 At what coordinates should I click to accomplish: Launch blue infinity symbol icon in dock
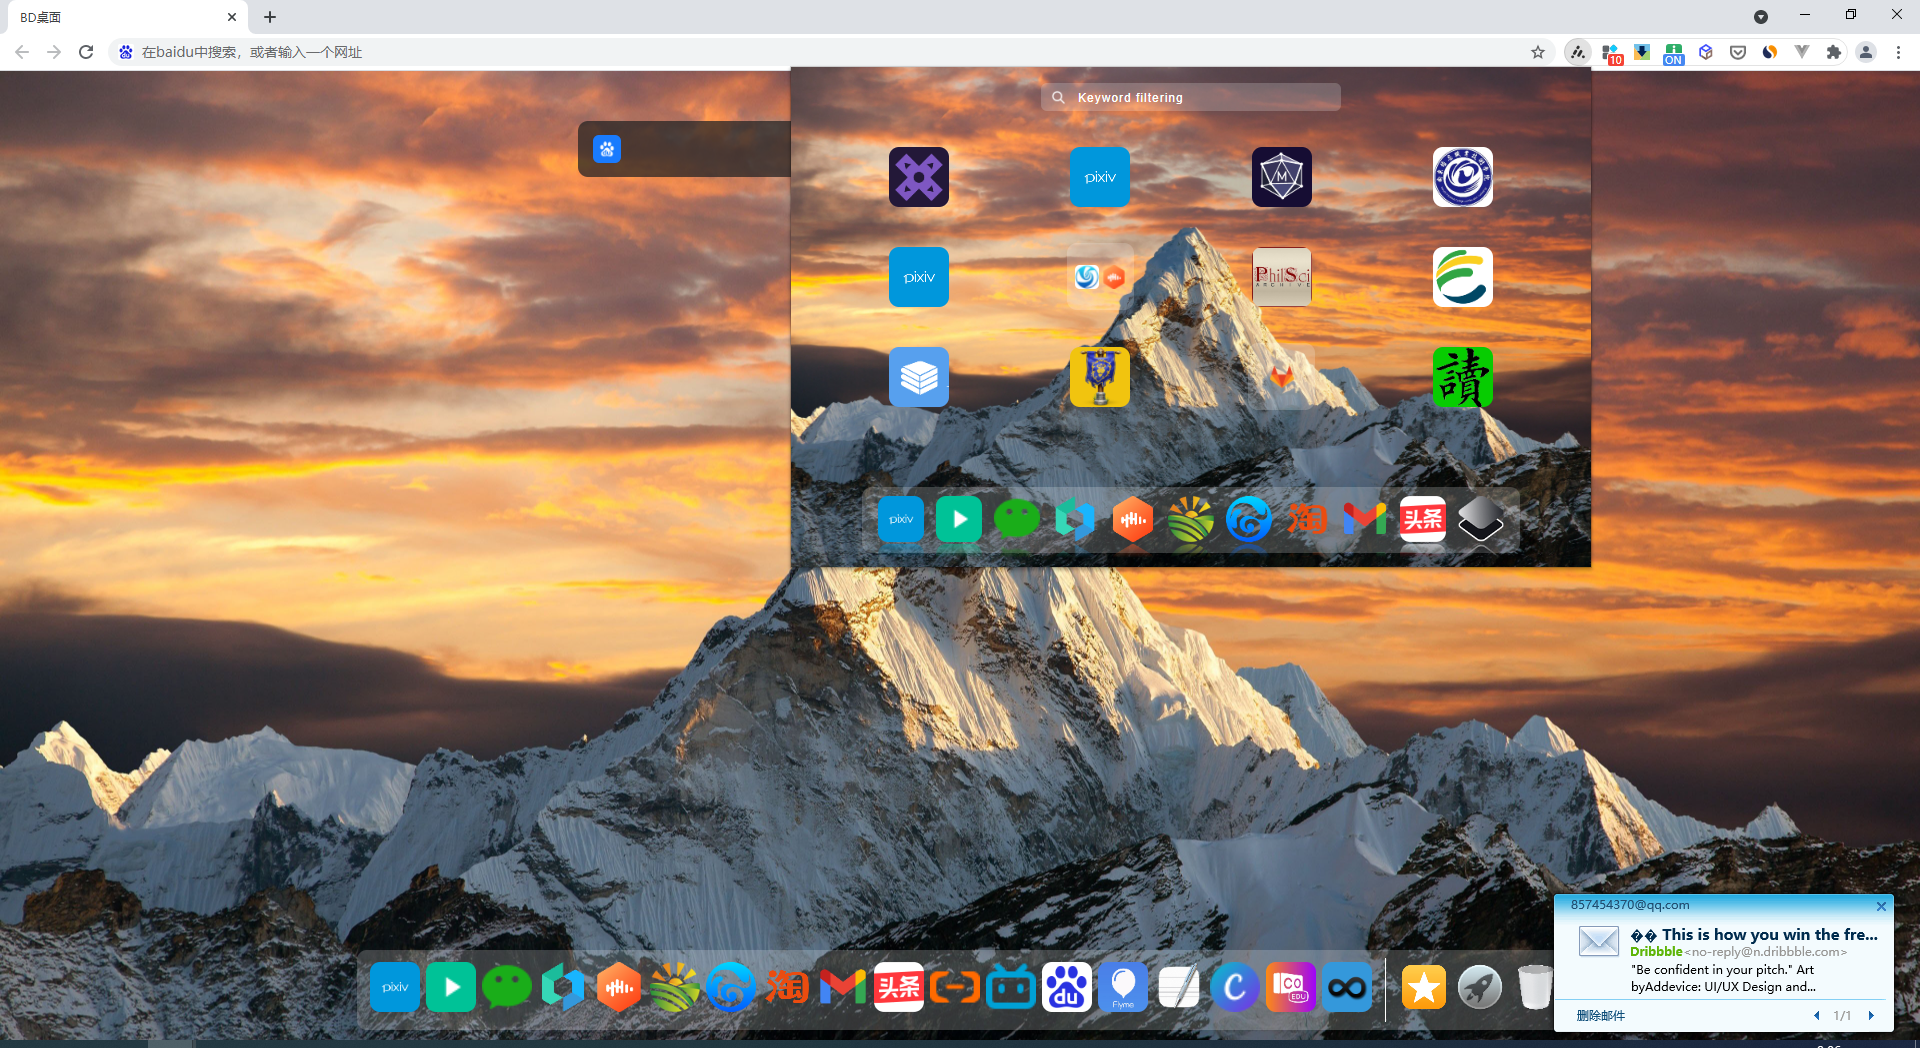point(1347,987)
